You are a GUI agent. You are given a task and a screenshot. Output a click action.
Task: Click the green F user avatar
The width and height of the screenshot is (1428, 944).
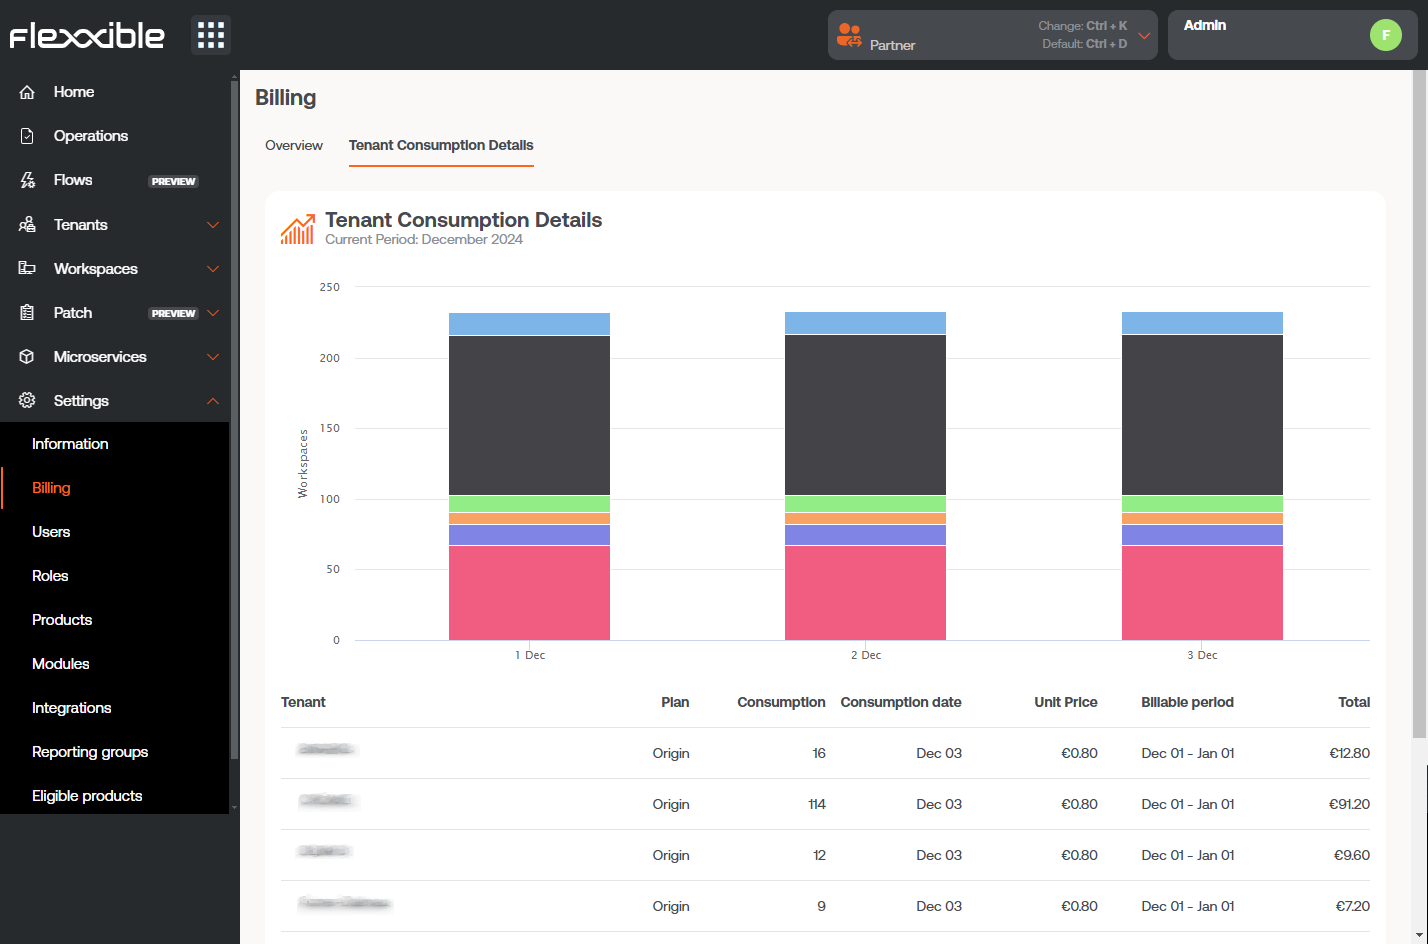click(1386, 35)
